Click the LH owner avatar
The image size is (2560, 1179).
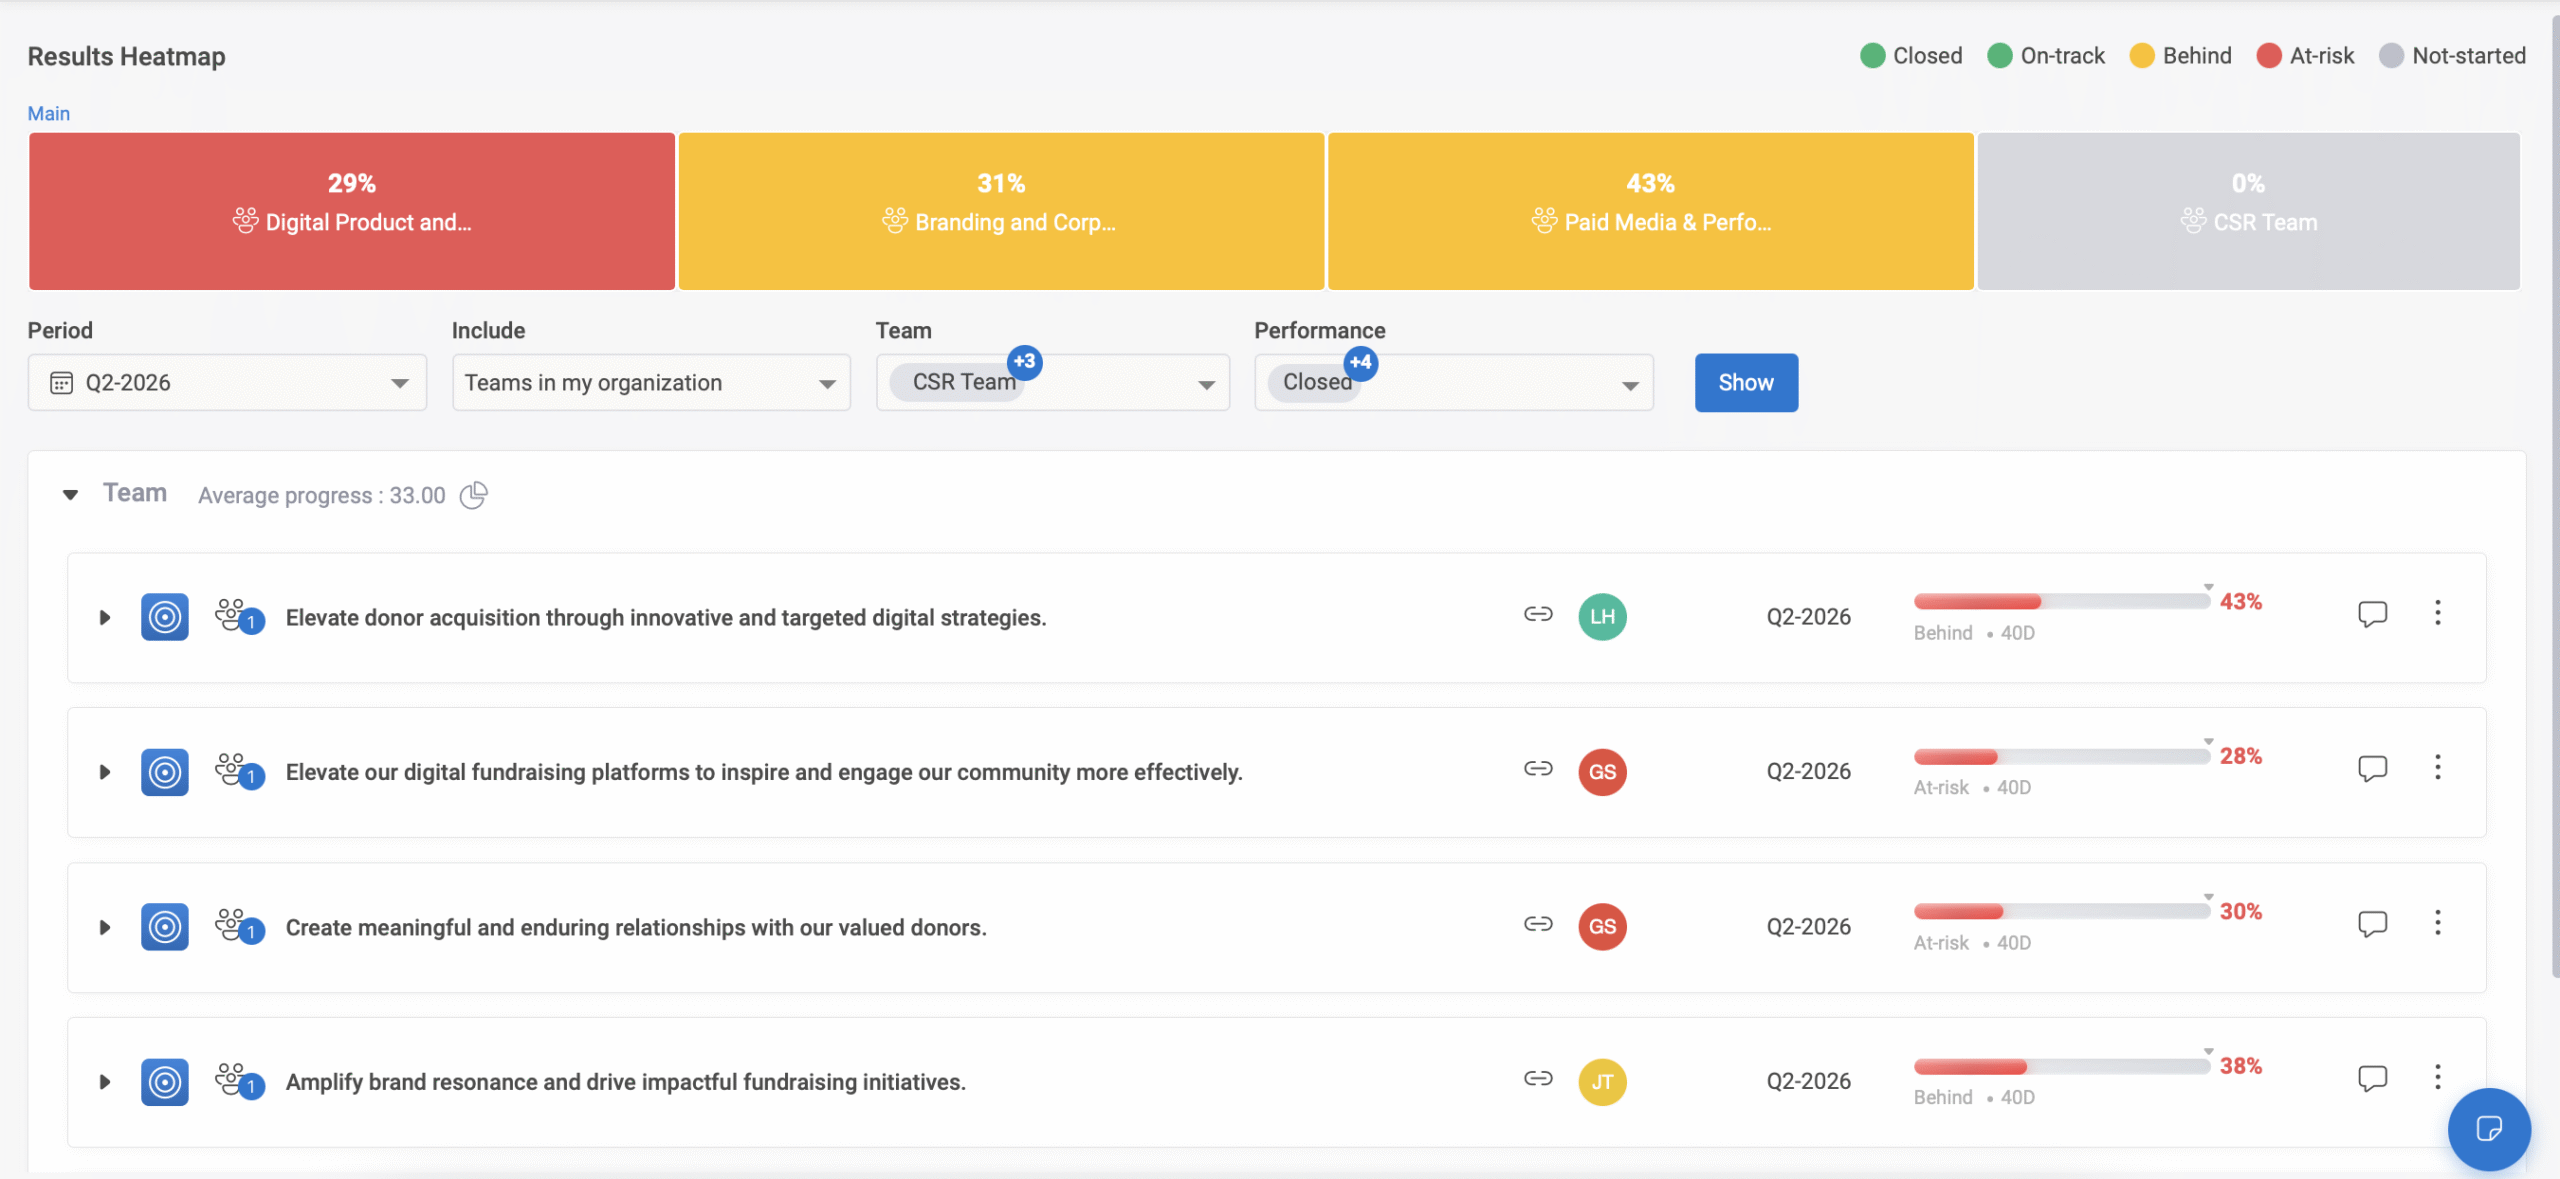(1602, 617)
